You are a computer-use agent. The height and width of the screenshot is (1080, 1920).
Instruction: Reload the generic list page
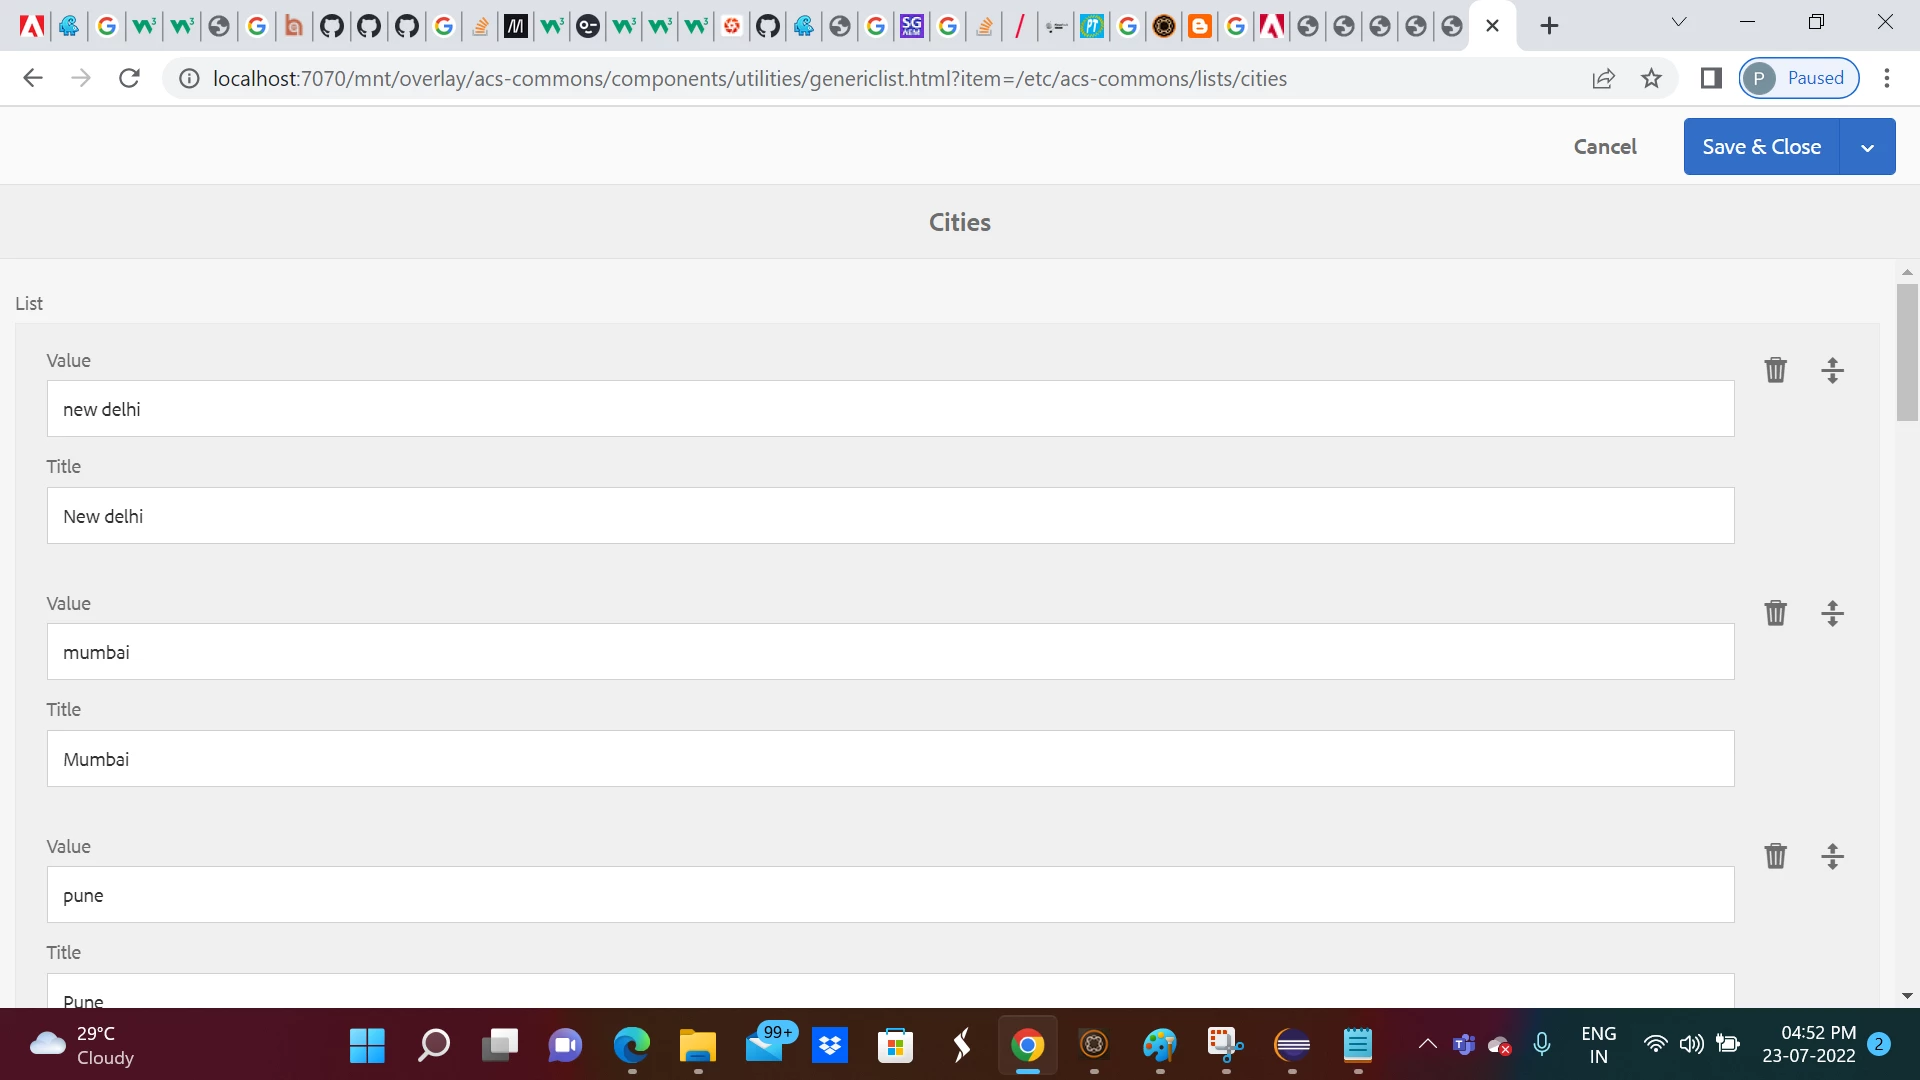pyautogui.click(x=129, y=78)
